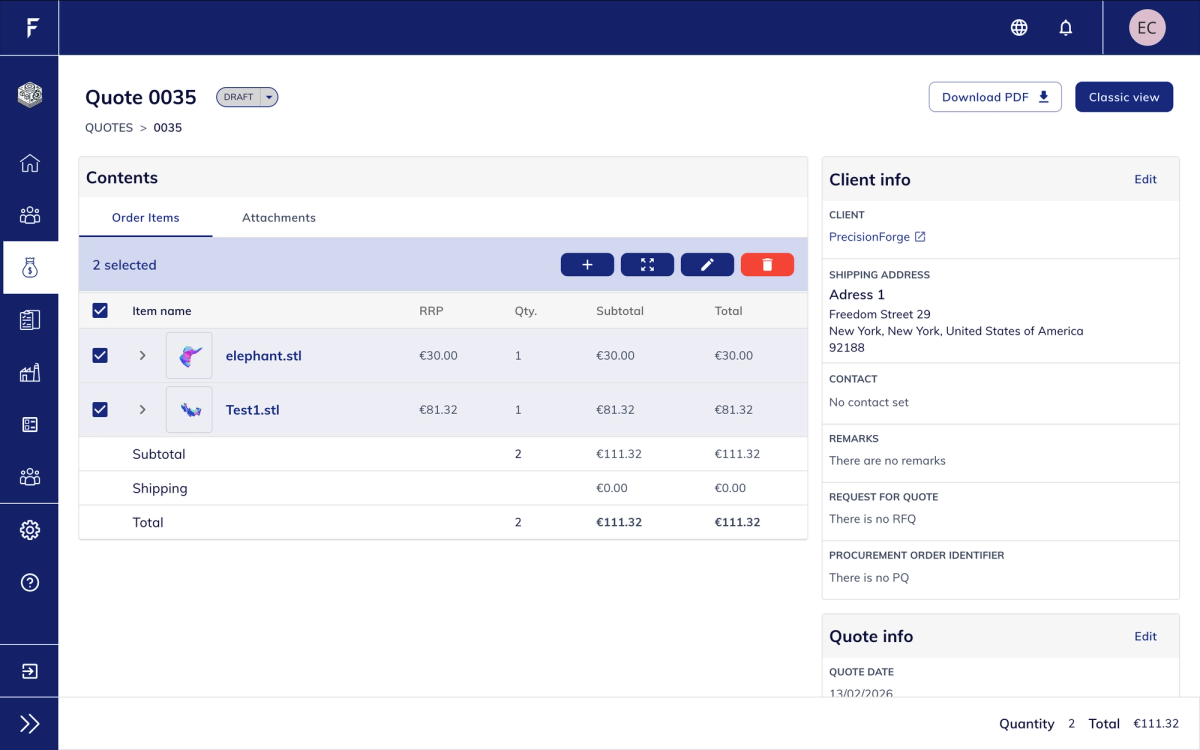The width and height of the screenshot is (1200, 750).
Task: Open the factory production sidebar icon
Action: (30, 372)
